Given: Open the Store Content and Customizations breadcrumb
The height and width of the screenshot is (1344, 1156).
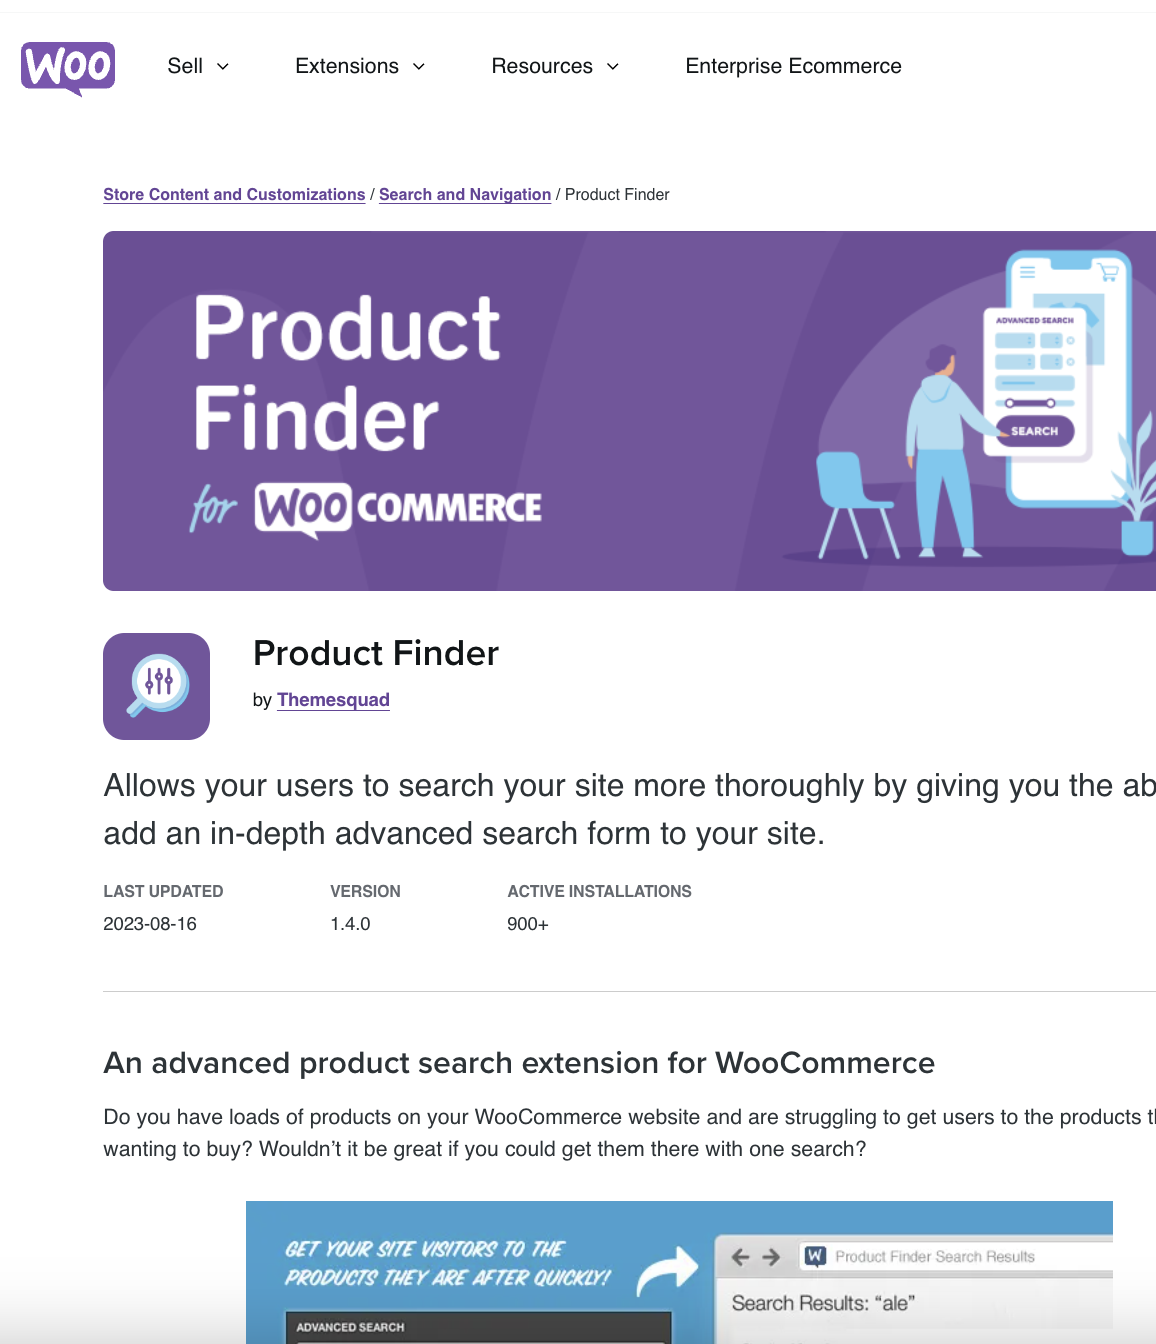Looking at the screenshot, I should (x=234, y=194).
